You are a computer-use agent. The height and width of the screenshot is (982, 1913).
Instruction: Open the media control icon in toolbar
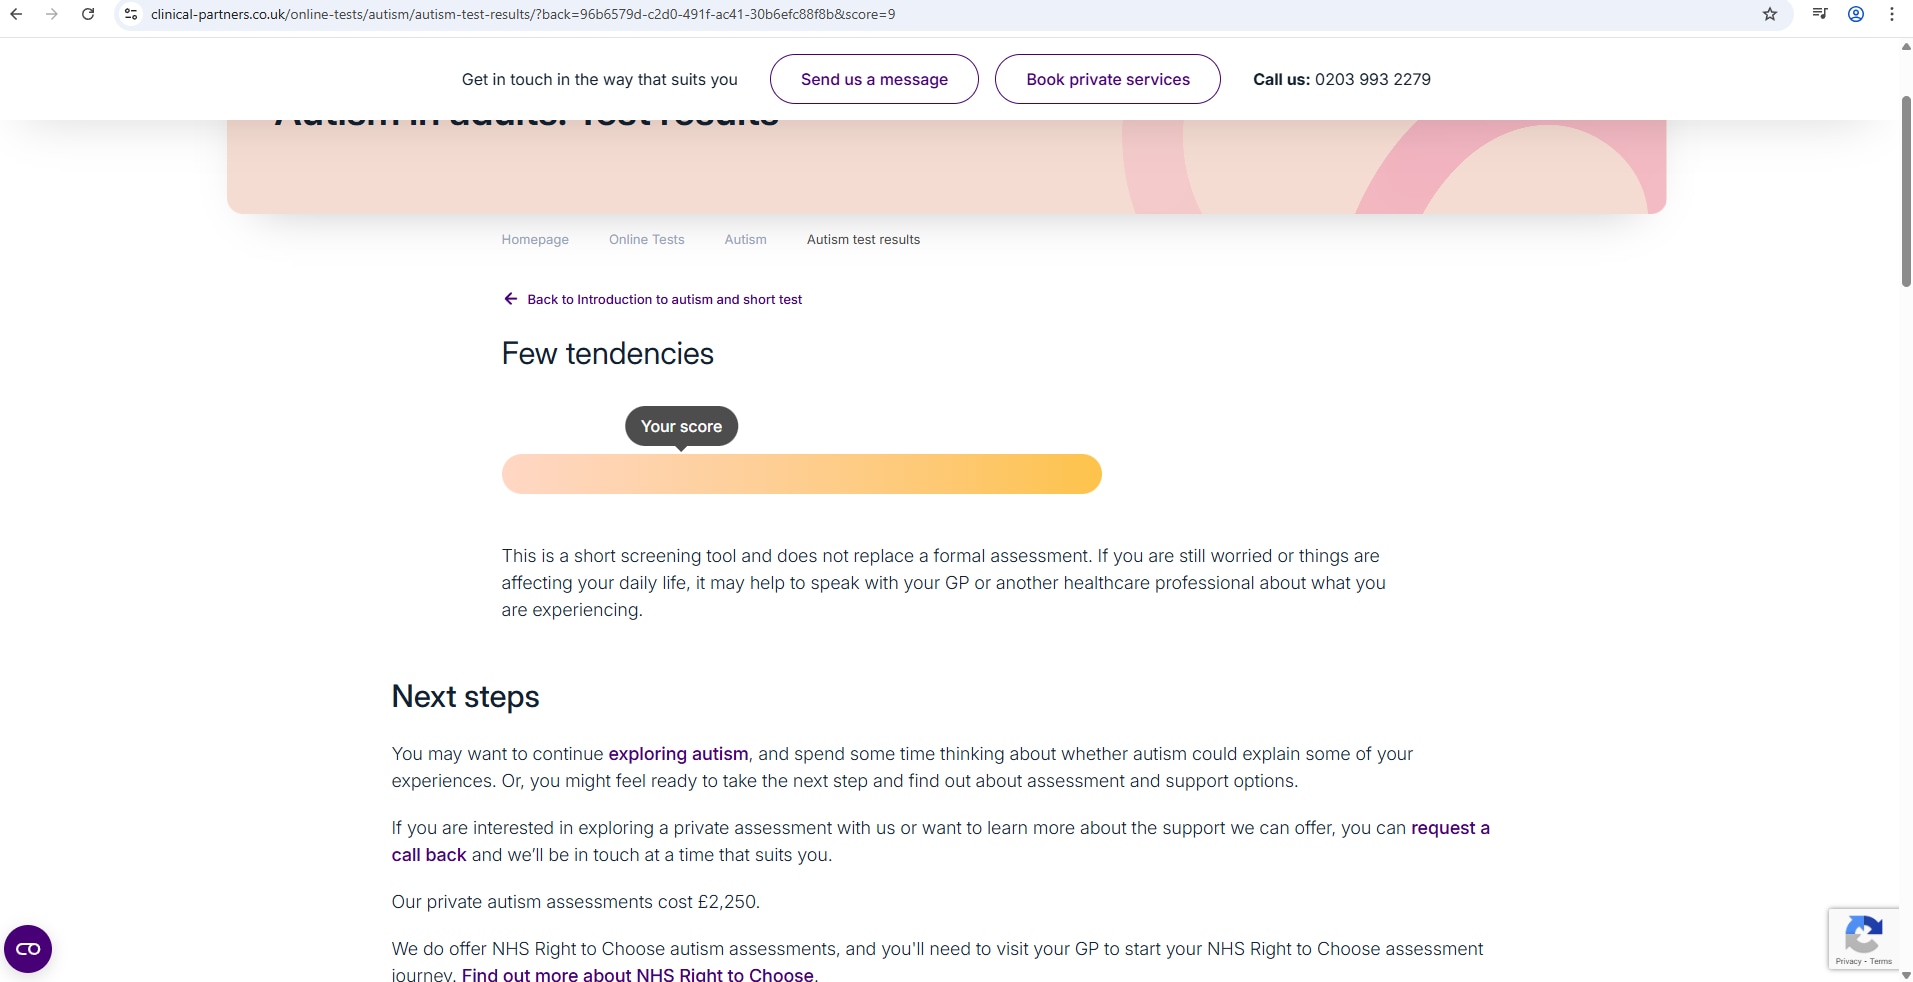[x=1820, y=14]
